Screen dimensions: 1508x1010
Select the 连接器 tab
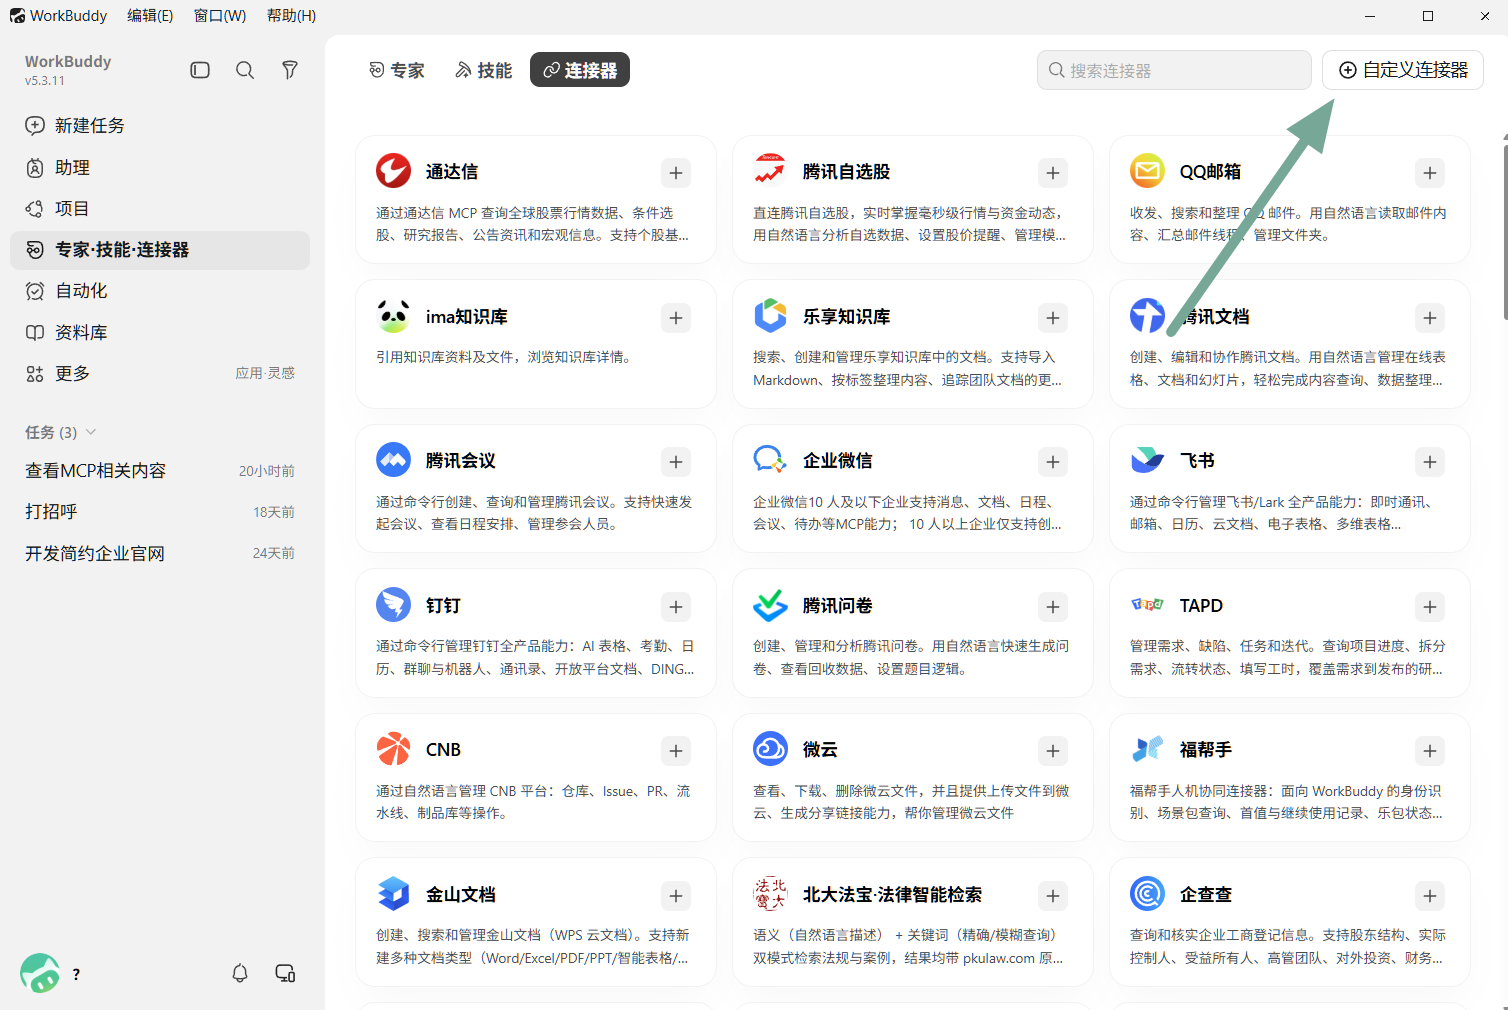(580, 70)
